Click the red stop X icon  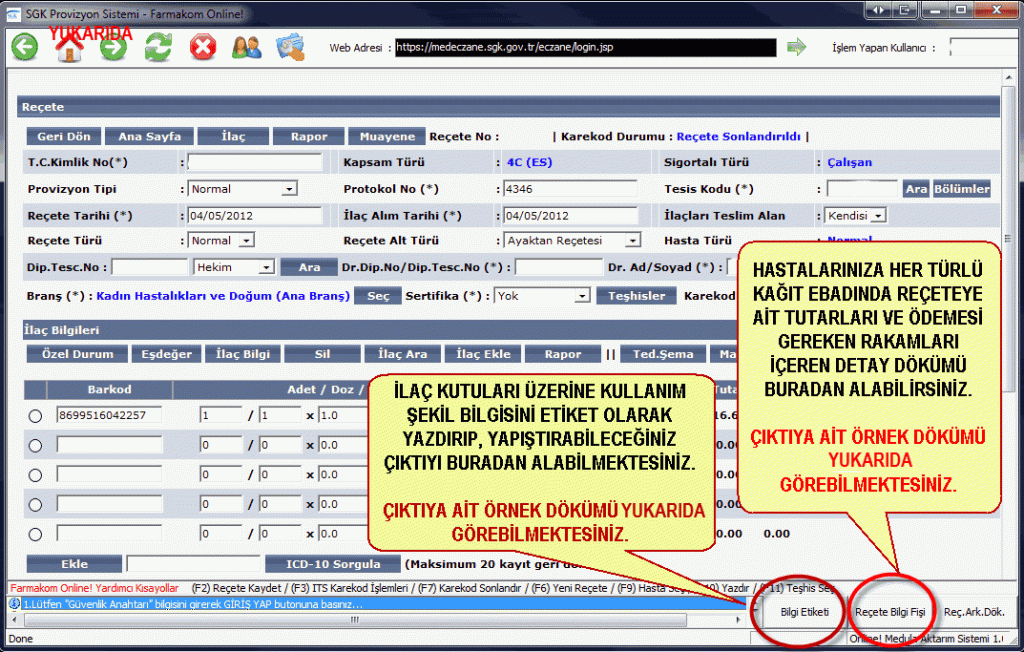(x=202, y=47)
